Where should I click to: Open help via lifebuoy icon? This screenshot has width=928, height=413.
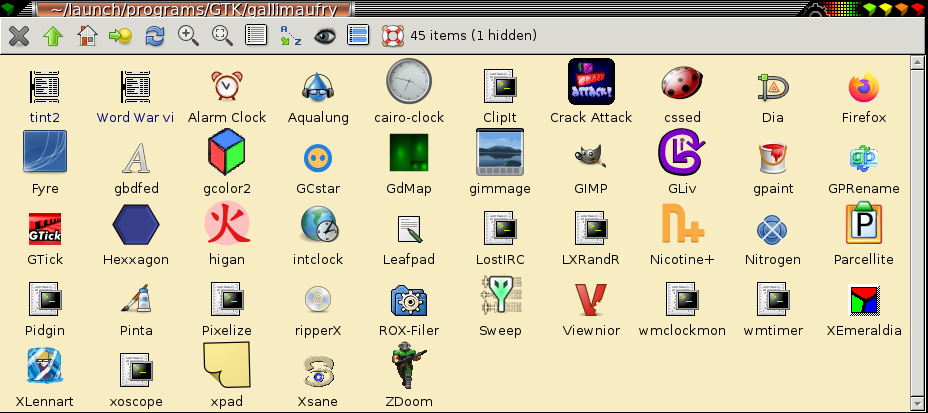(392, 36)
